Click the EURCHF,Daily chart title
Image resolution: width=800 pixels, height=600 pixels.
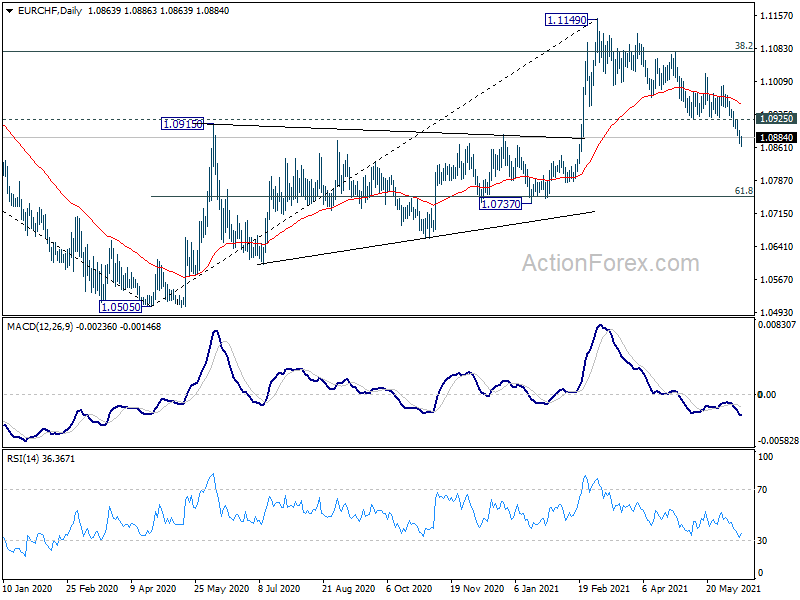49,11
